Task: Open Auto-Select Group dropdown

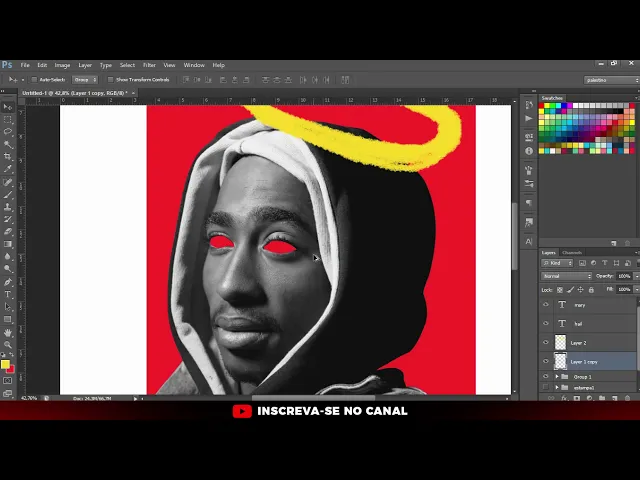Action: [85, 80]
